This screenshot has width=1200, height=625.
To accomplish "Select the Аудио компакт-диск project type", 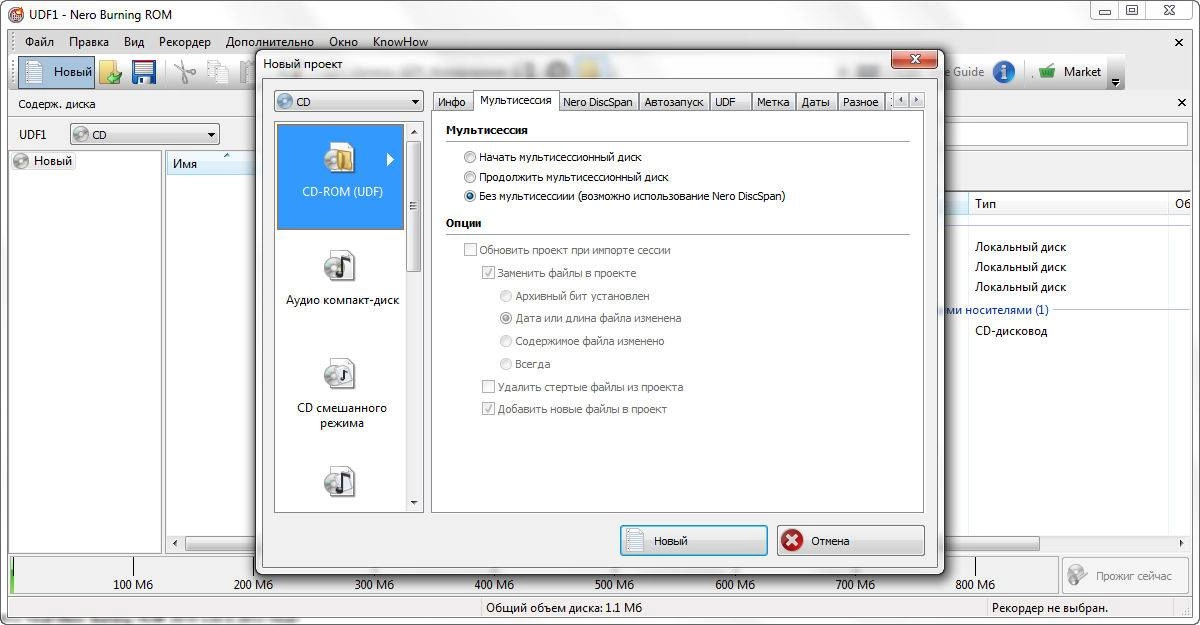I will pyautogui.click(x=341, y=280).
